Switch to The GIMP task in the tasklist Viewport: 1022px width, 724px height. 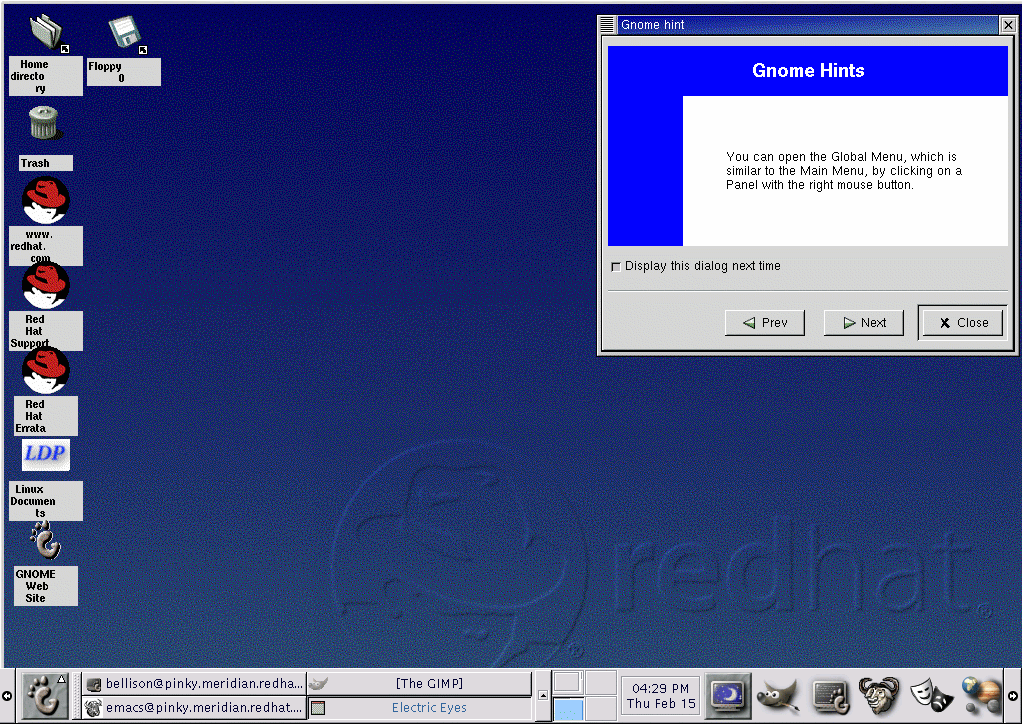tap(419, 684)
